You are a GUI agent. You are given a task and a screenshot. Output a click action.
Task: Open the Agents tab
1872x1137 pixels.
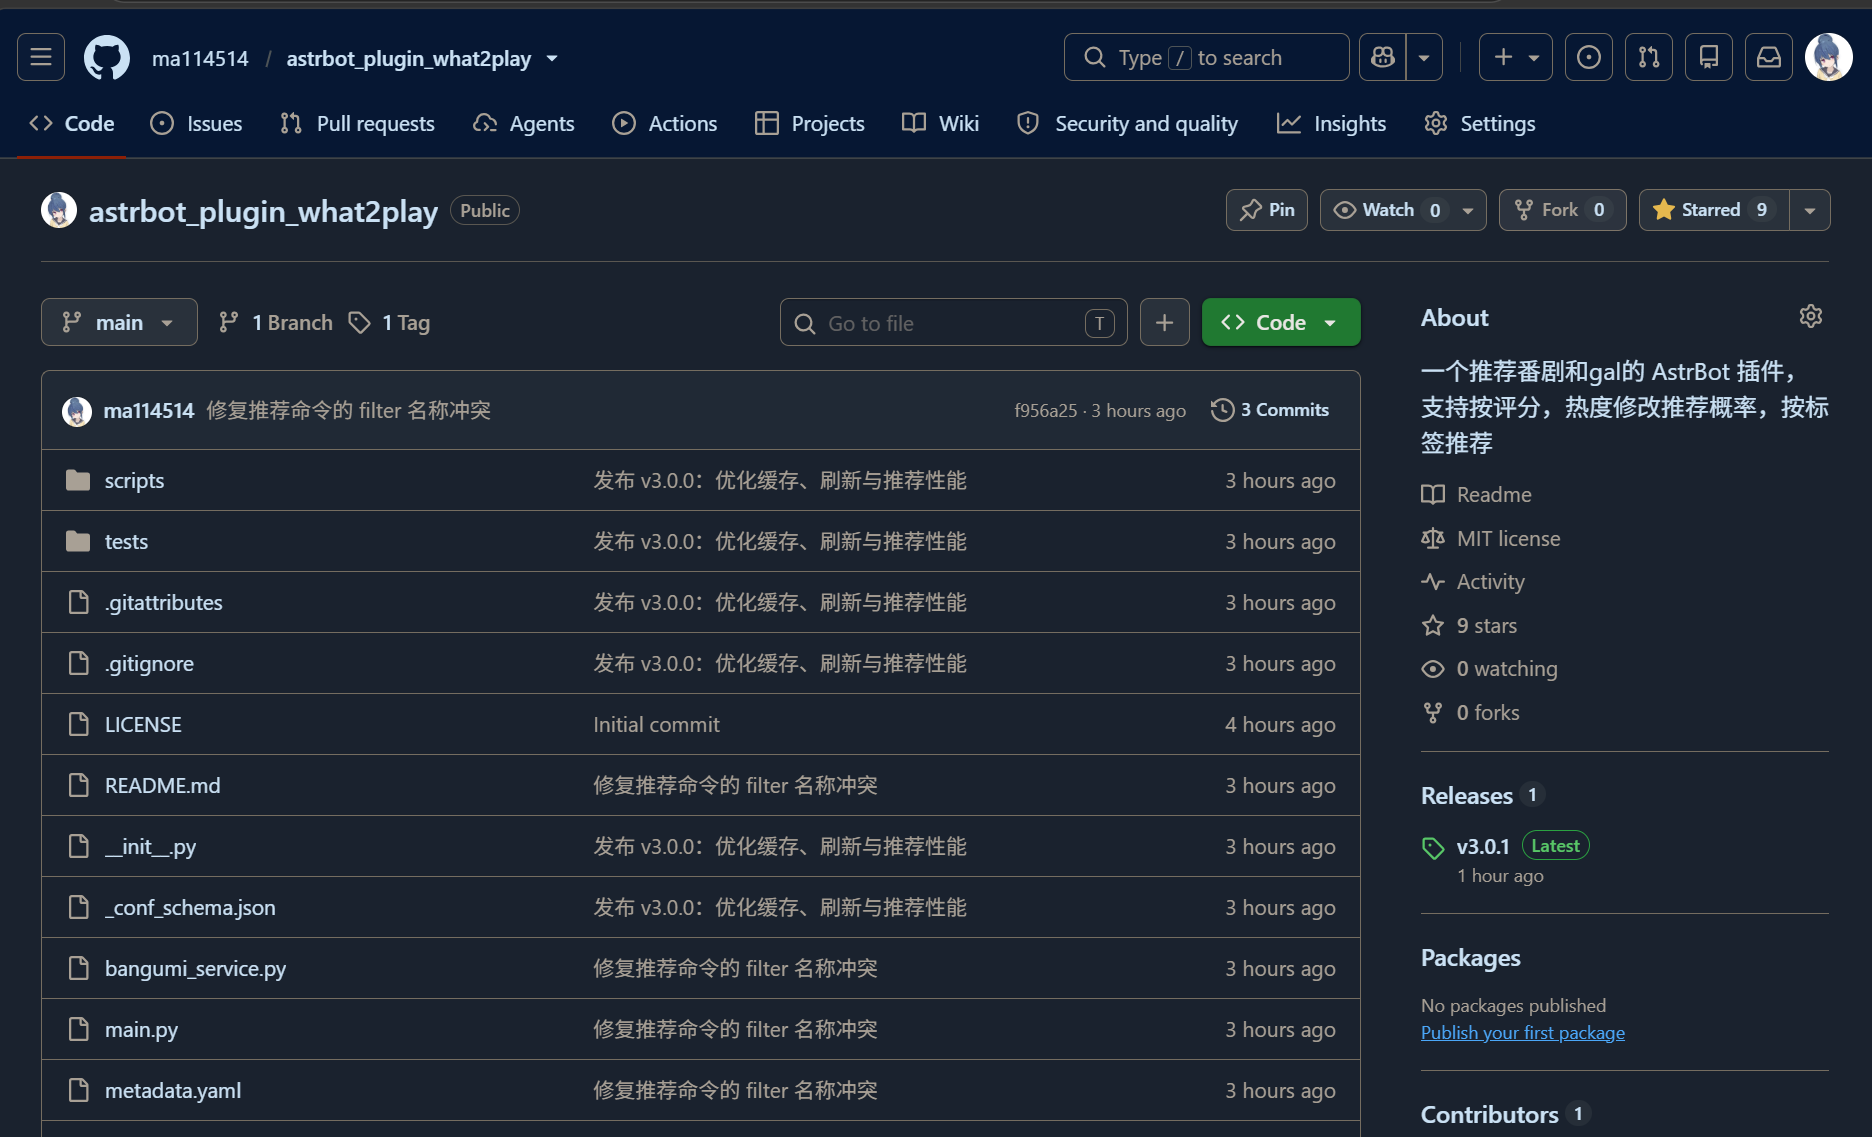click(524, 123)
